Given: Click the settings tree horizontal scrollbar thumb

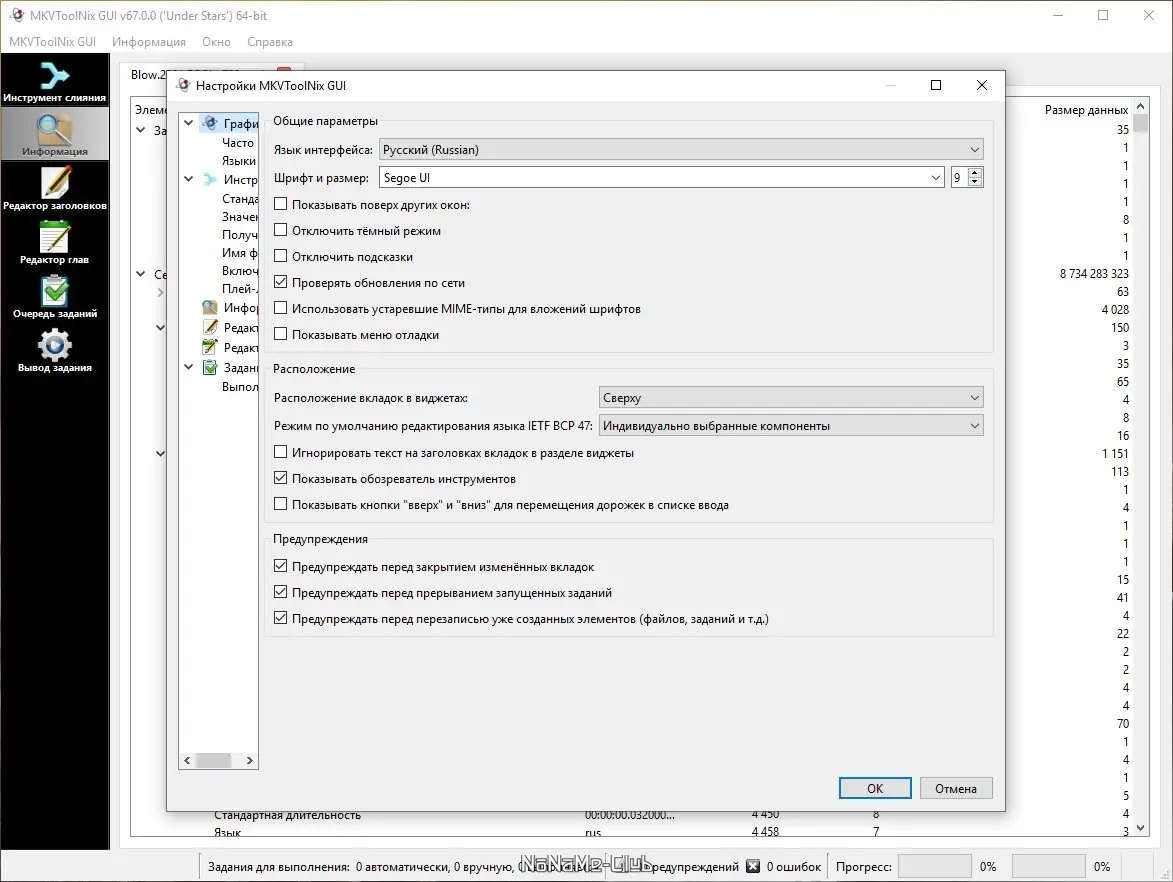Looking at the screenshot, I should [x=213, y=760].
